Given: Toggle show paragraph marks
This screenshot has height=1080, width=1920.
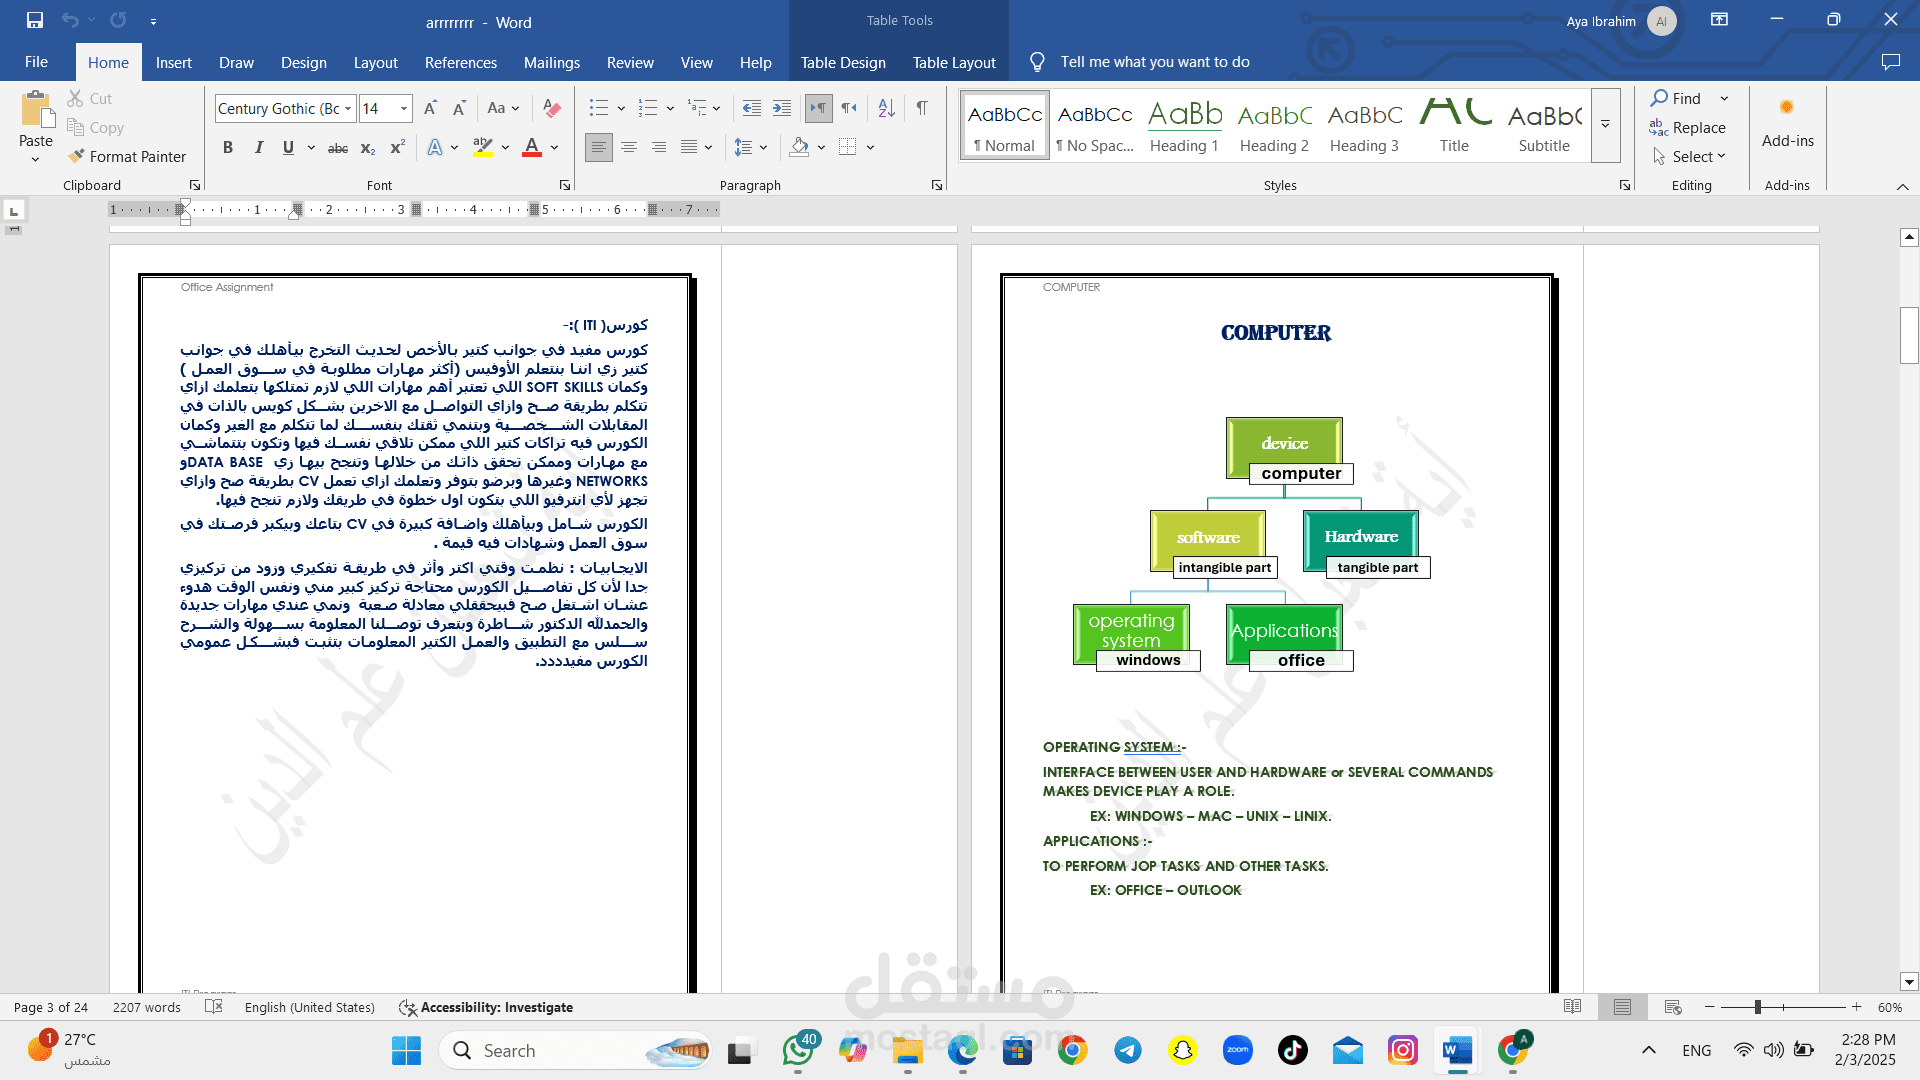Looking at the screenshot, I should pos(922,108).
